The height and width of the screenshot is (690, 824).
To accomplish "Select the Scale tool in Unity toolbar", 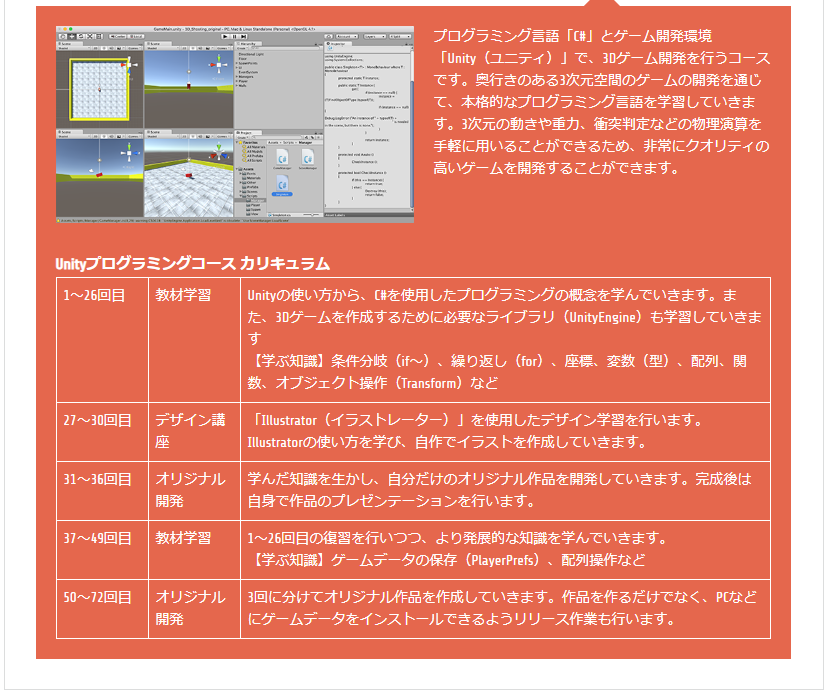I will [90, 36].
